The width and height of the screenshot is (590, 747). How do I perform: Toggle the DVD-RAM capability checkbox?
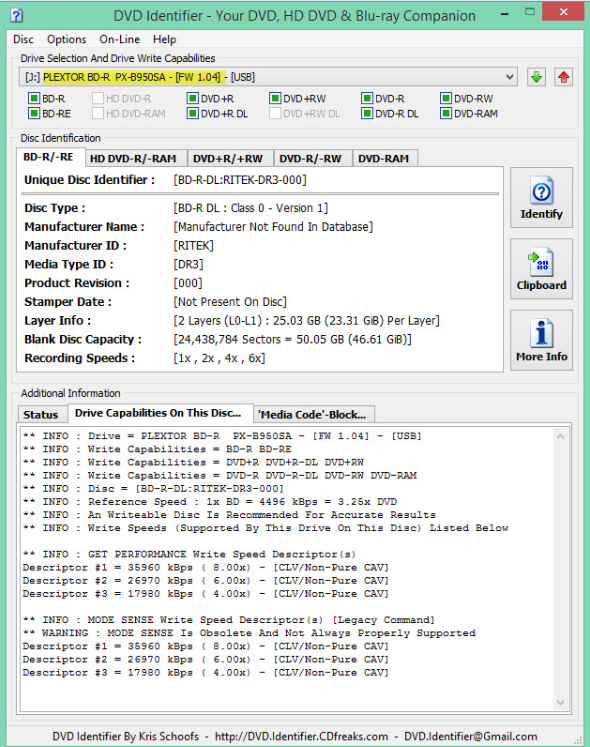coord(446,114)
